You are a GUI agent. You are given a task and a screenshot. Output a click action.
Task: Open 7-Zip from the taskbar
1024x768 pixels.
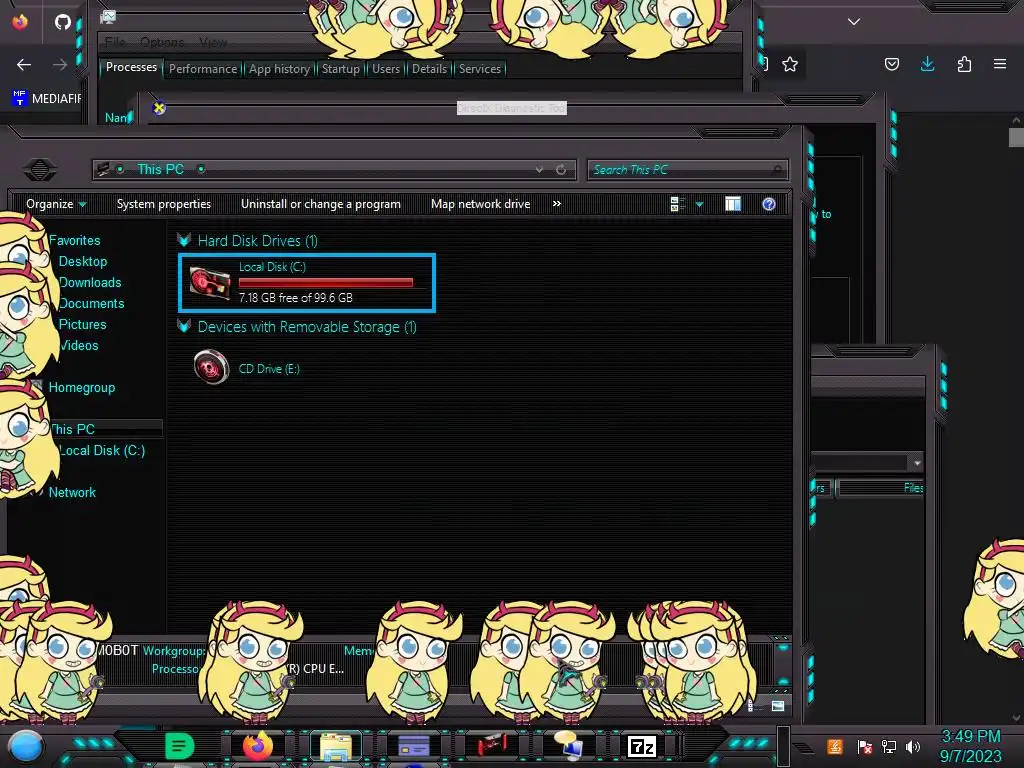tap(641, 746)
